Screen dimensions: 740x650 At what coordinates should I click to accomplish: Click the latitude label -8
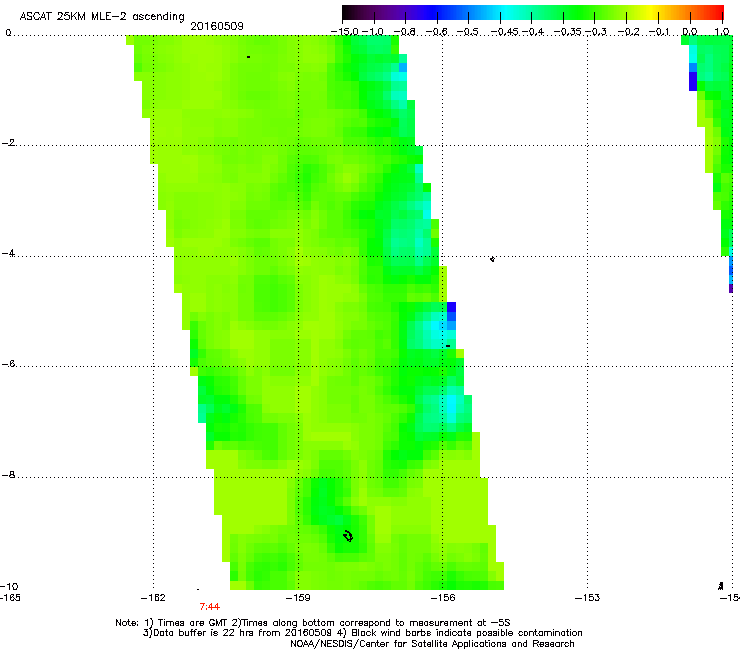pyautogui.click(x=8, y=475)
